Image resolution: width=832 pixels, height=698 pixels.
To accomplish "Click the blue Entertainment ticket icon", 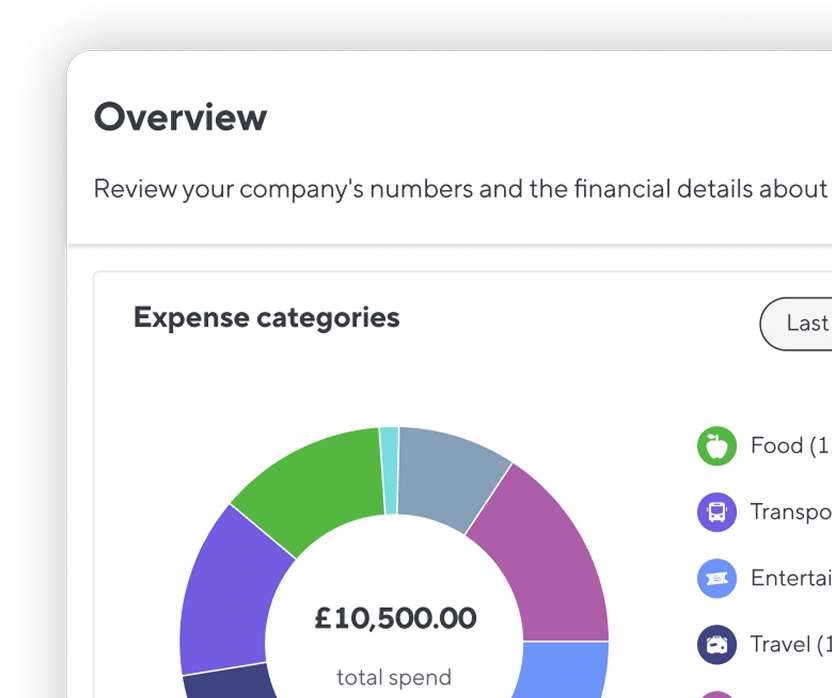I will (716, 579).
